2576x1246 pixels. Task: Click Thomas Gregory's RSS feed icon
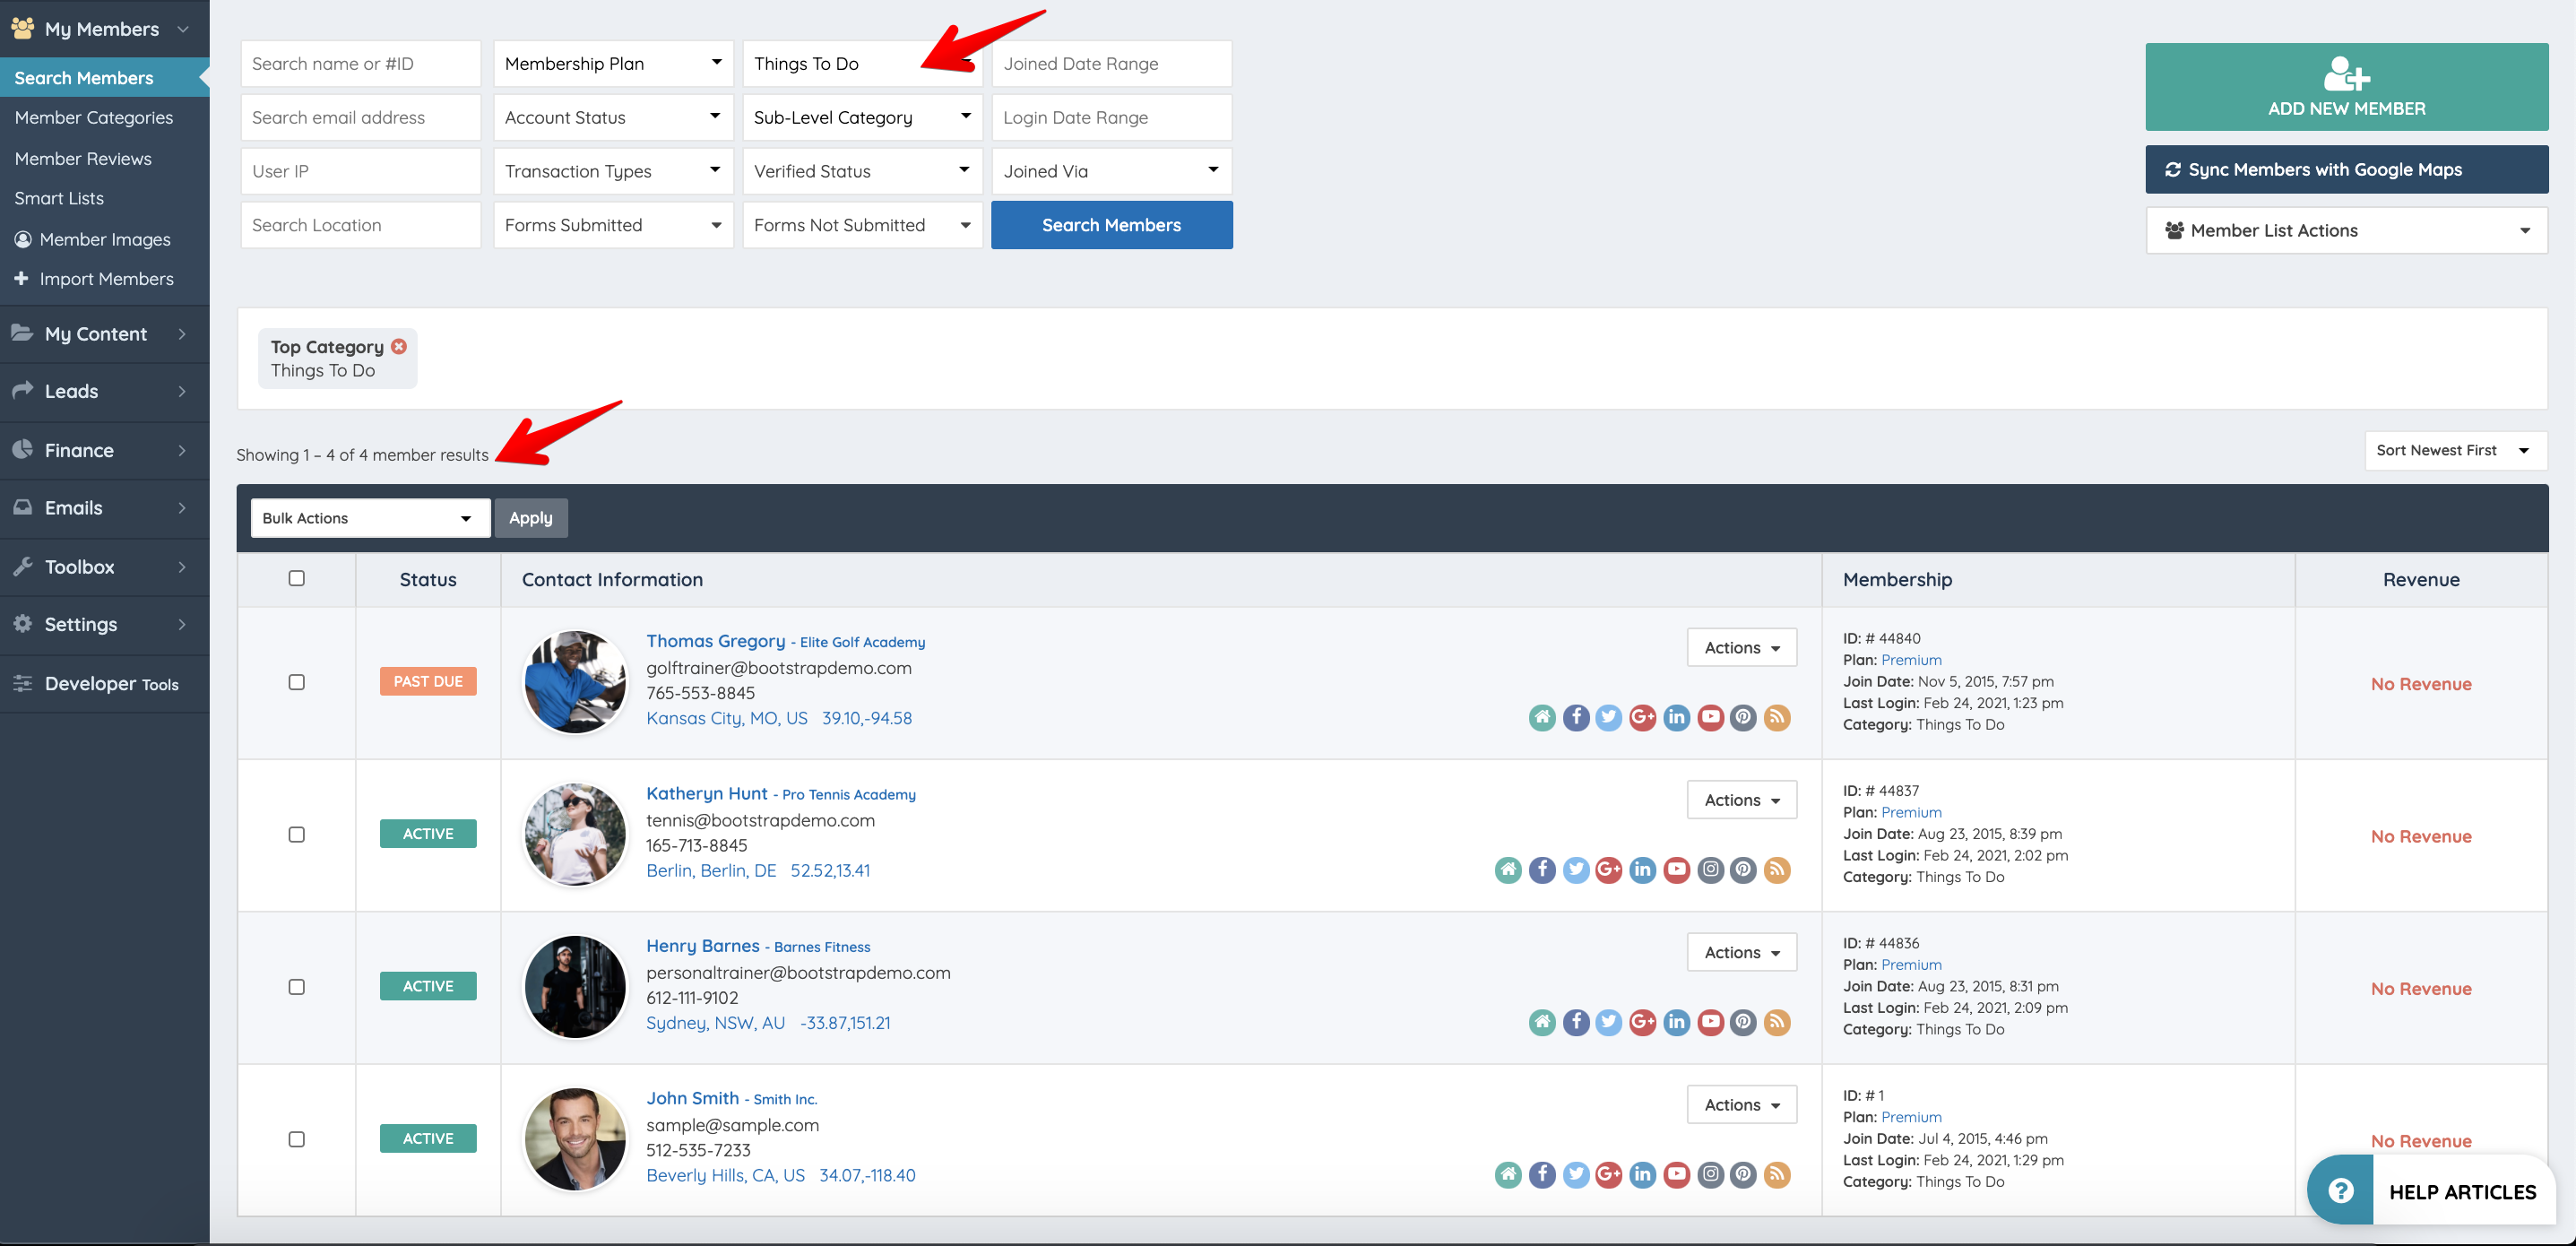coord(1777,717)
